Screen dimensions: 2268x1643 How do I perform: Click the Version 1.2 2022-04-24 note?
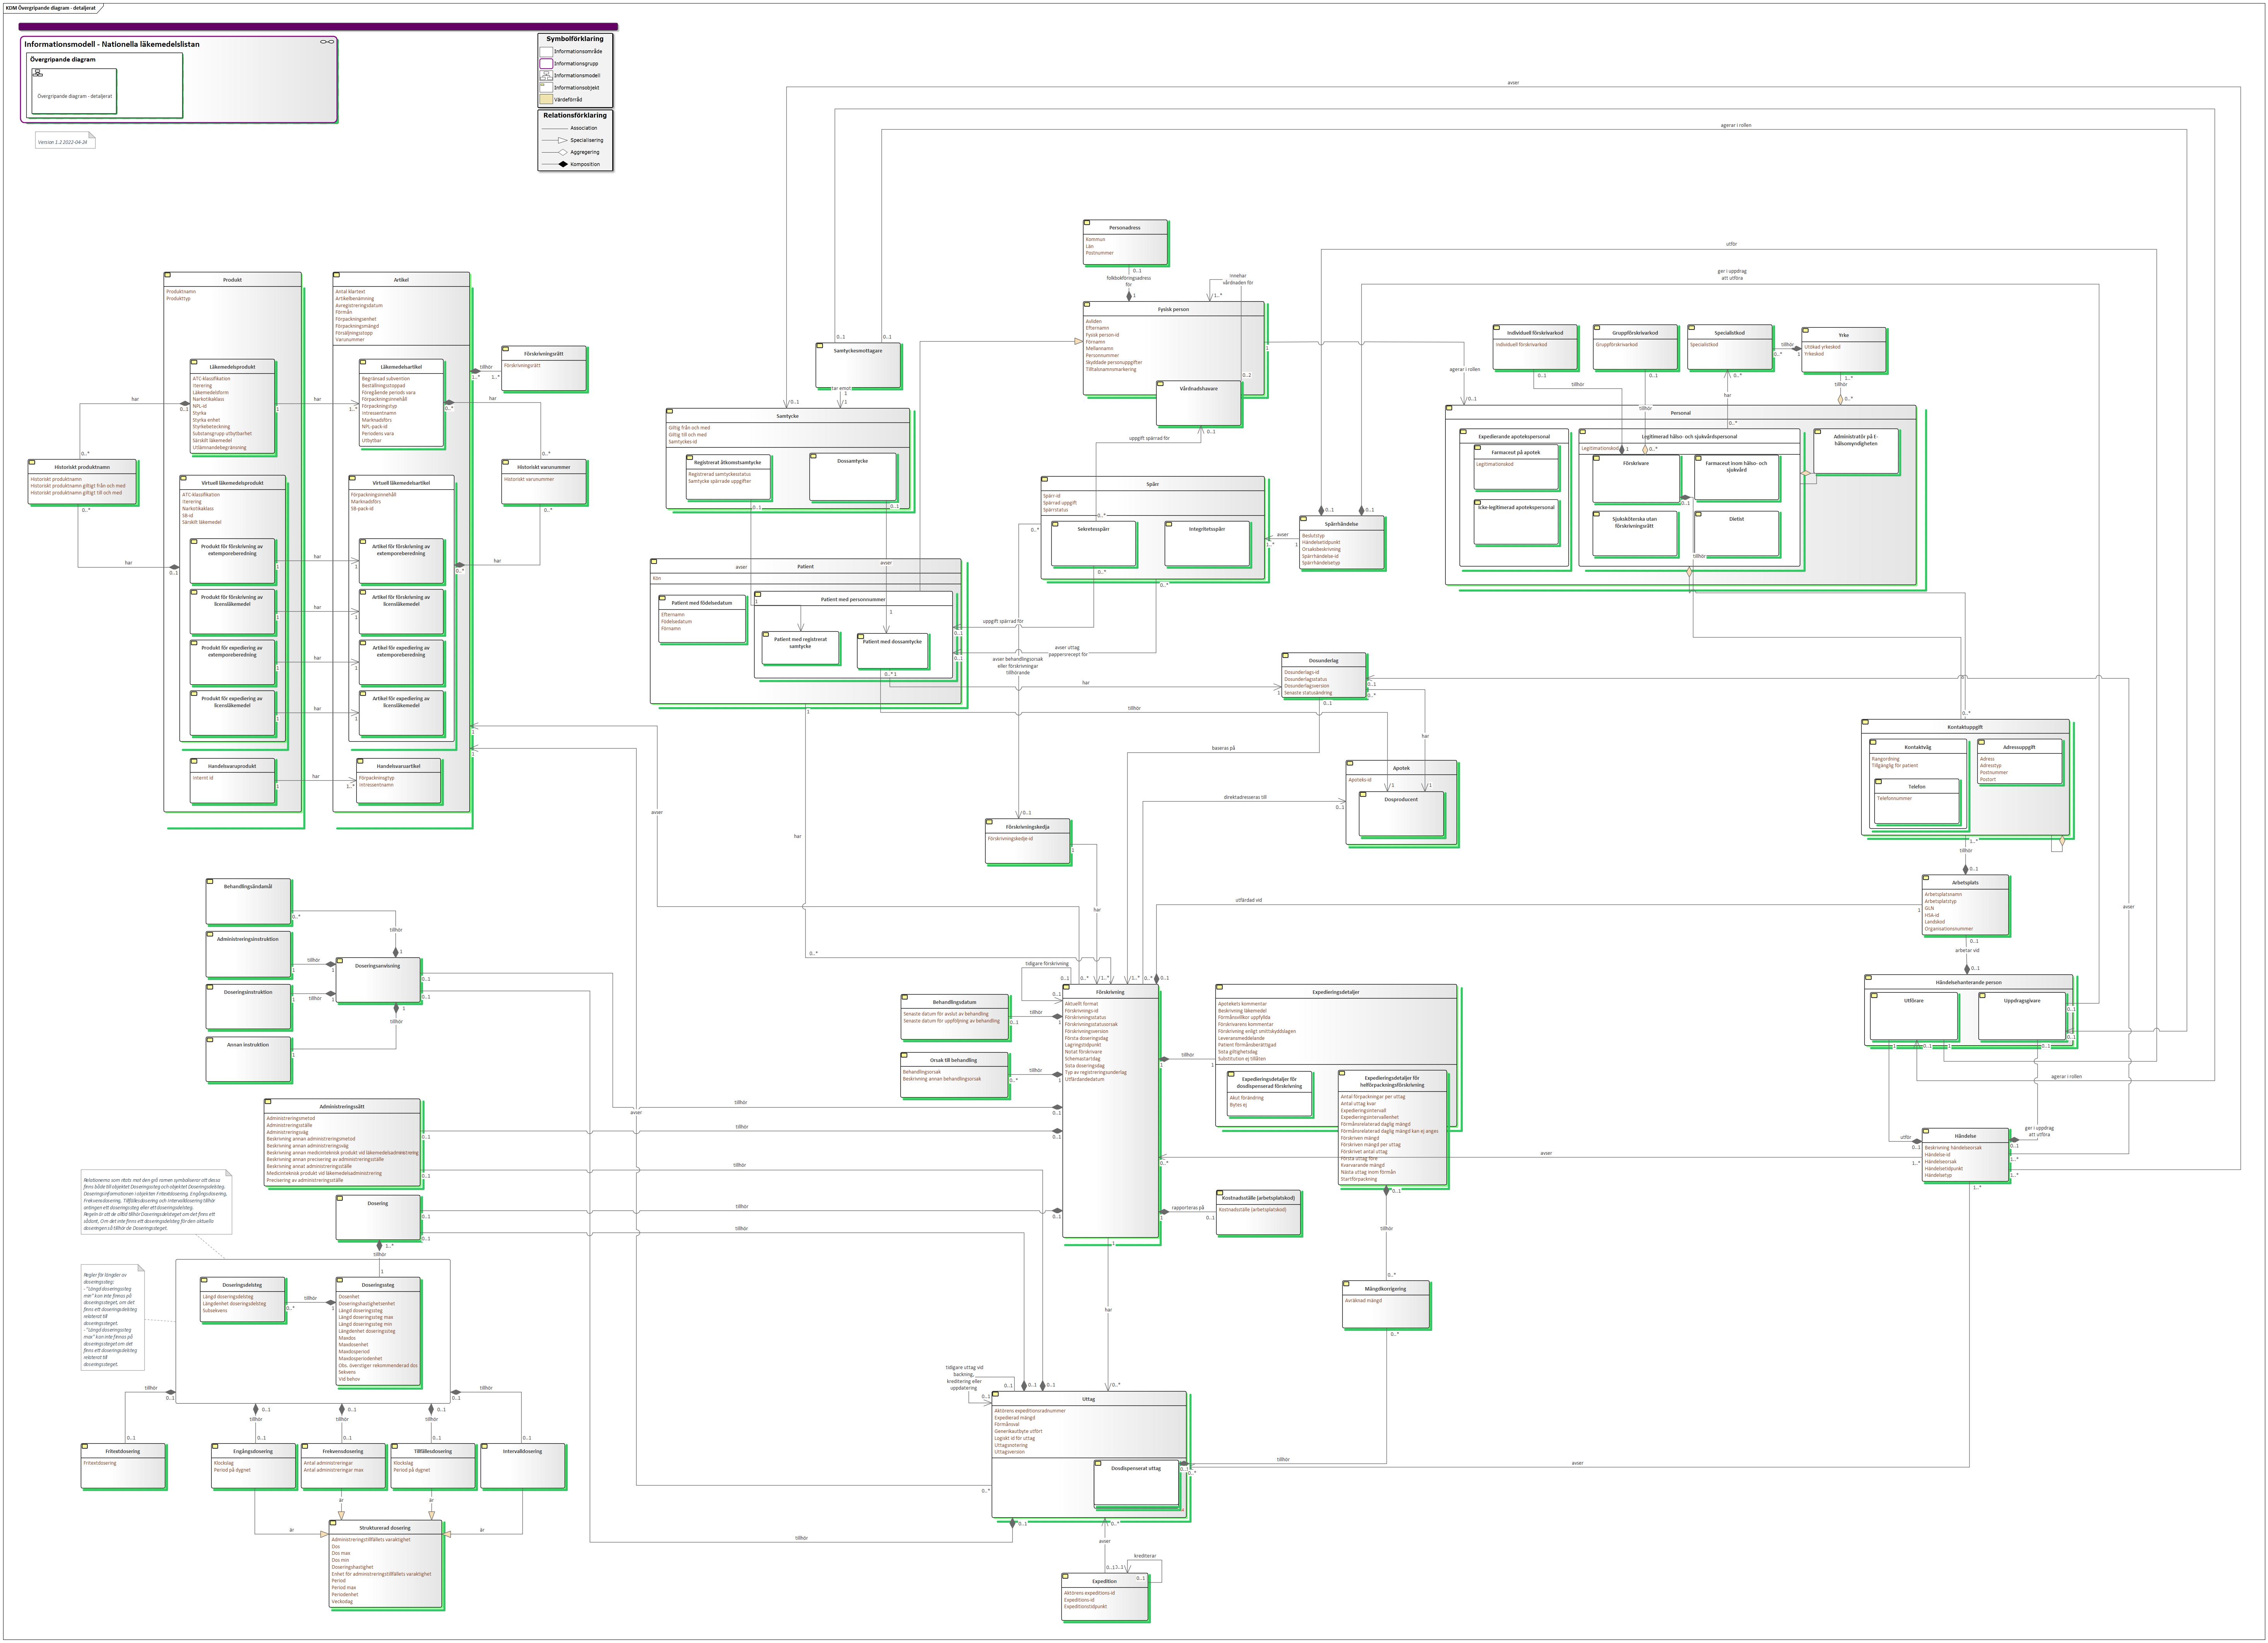point(63,142)
